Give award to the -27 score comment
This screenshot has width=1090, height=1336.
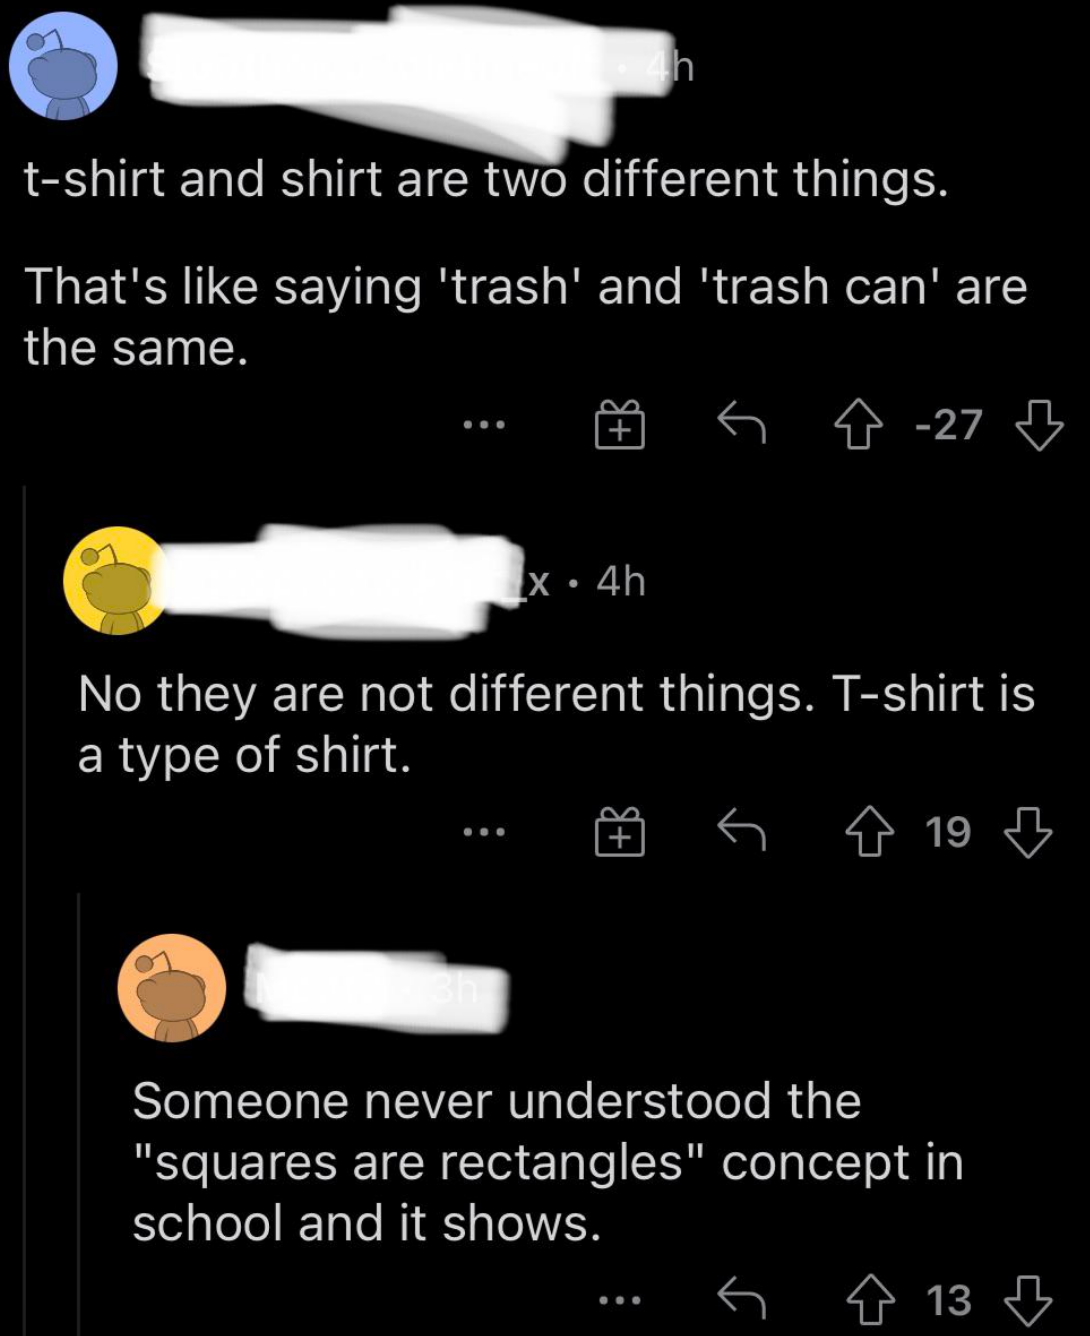pyautogui.click(x=620, y=425)
